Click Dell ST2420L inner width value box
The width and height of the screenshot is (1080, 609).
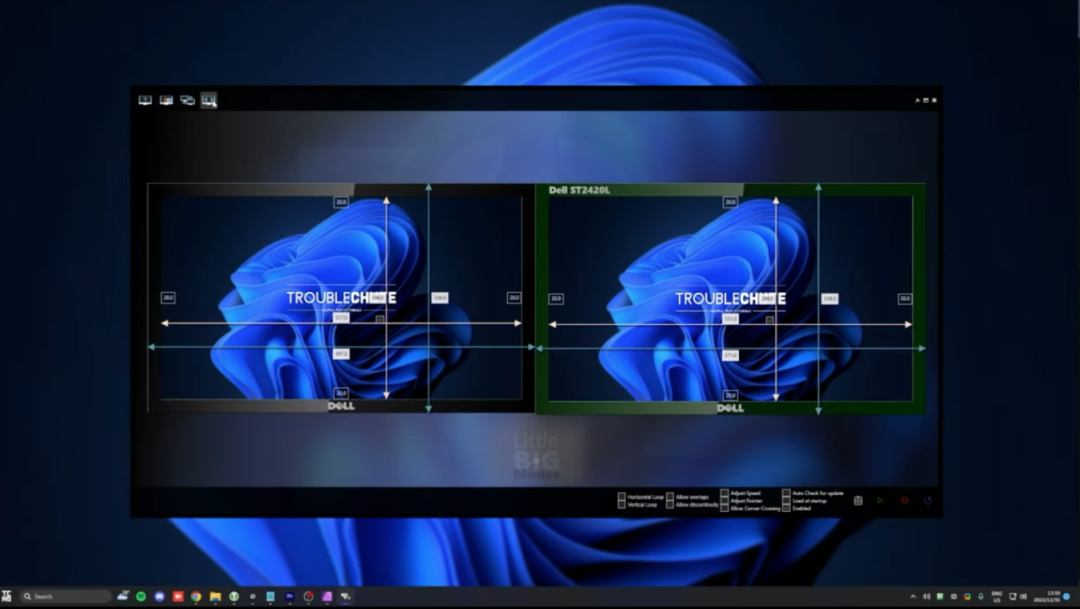coord(730,319)
